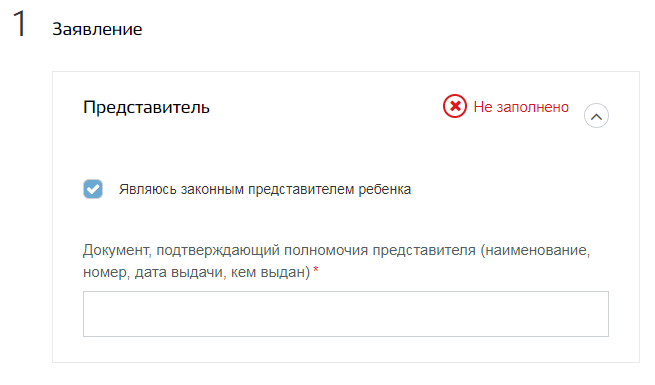The width and height of the screenshot is (655, 385).
Task: Toggle via the Являюсь законным представителем ребенка label
Action: tap(265, 189)
